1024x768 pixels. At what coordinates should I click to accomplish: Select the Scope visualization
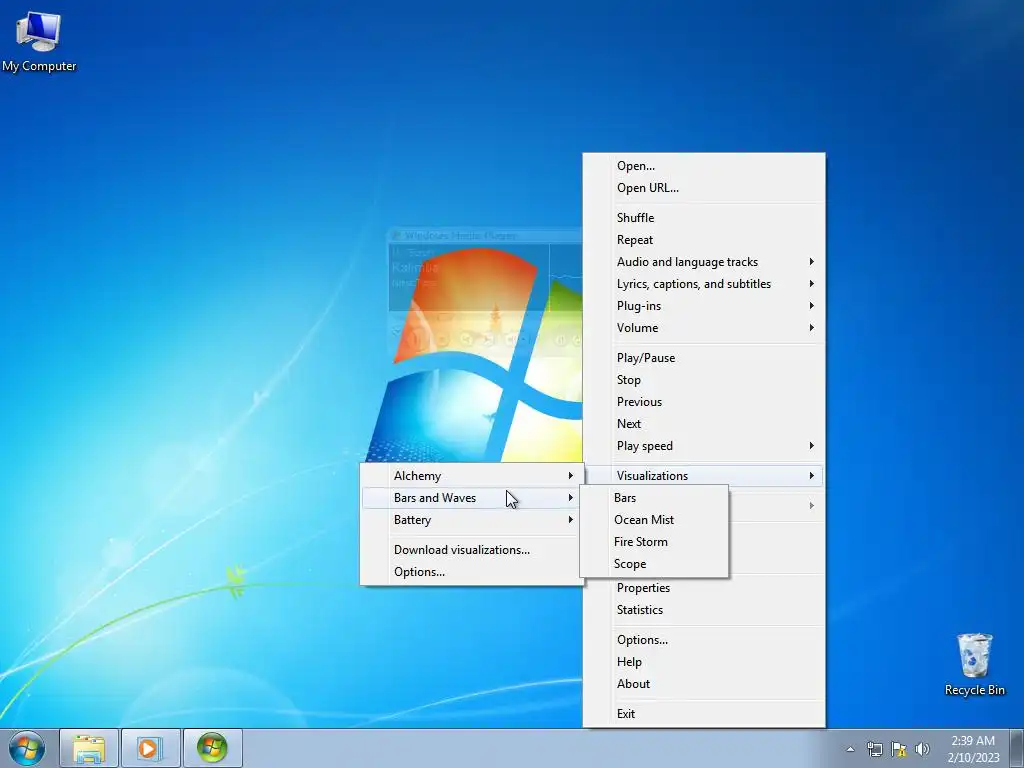654,564
